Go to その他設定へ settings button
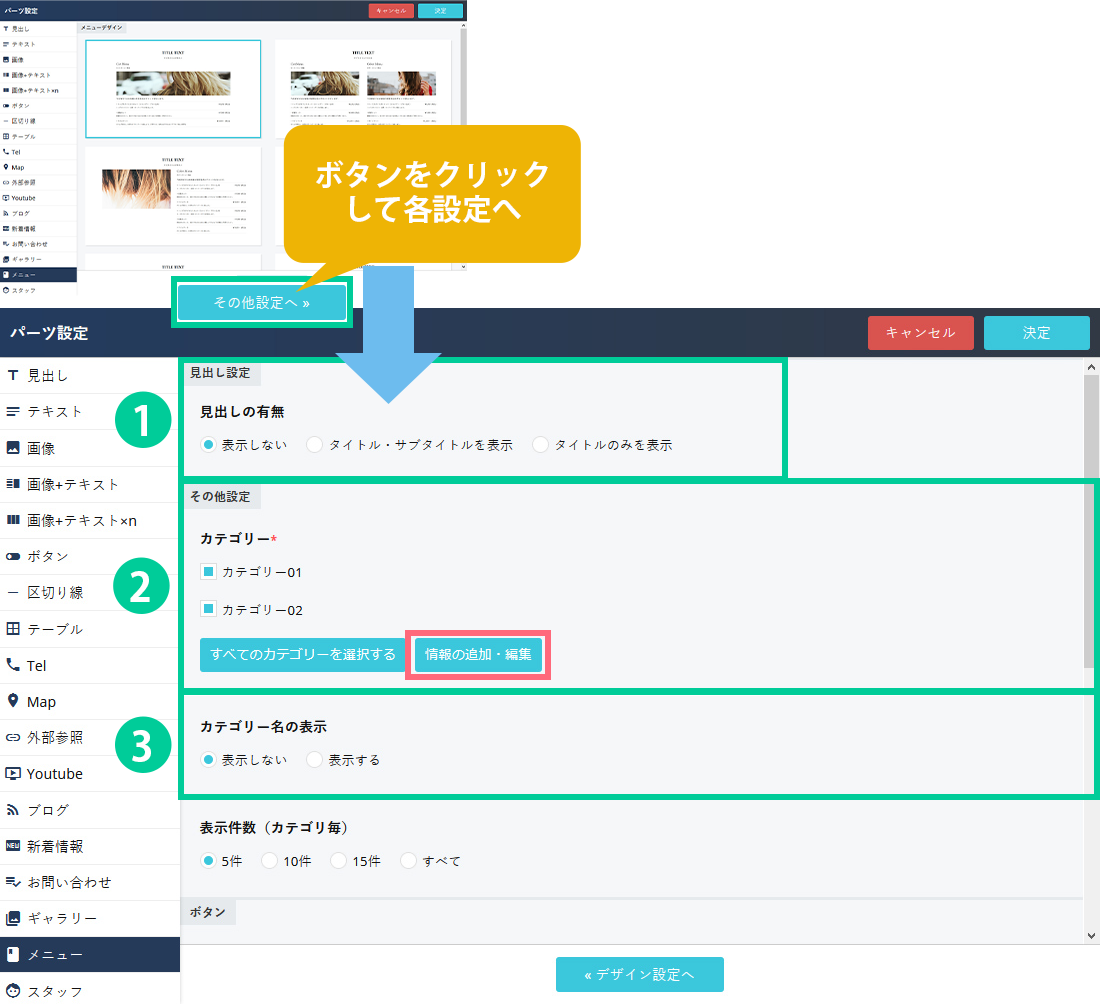 coord(262,303)
